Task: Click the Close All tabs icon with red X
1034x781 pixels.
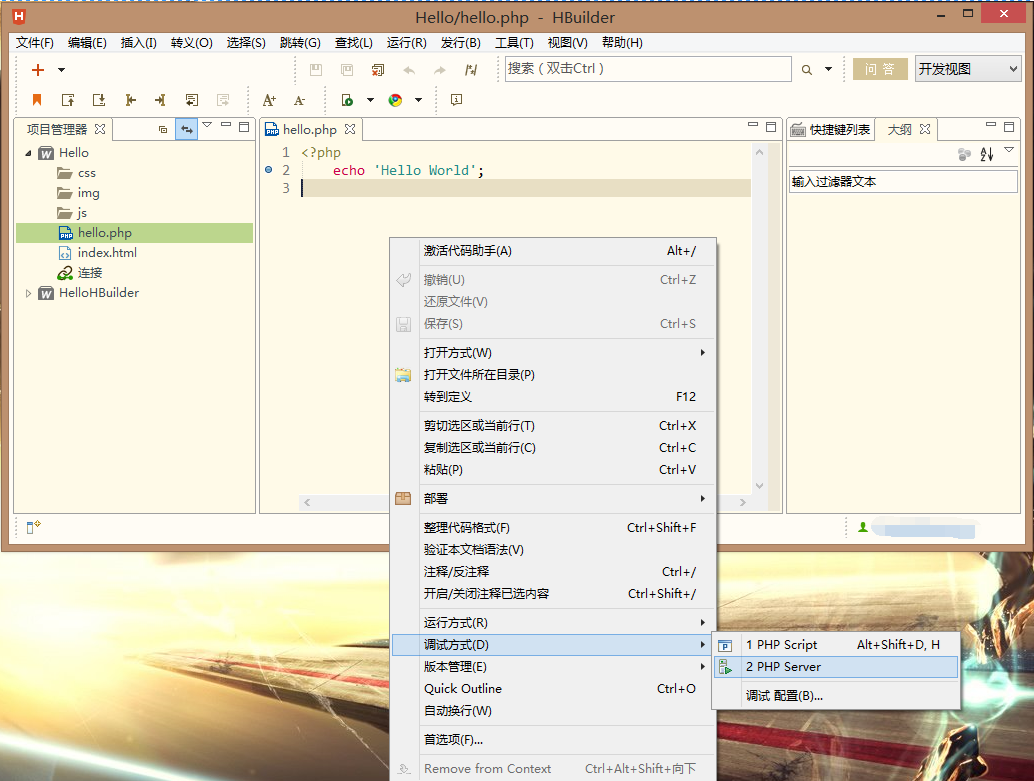Action: click(378, 70)
